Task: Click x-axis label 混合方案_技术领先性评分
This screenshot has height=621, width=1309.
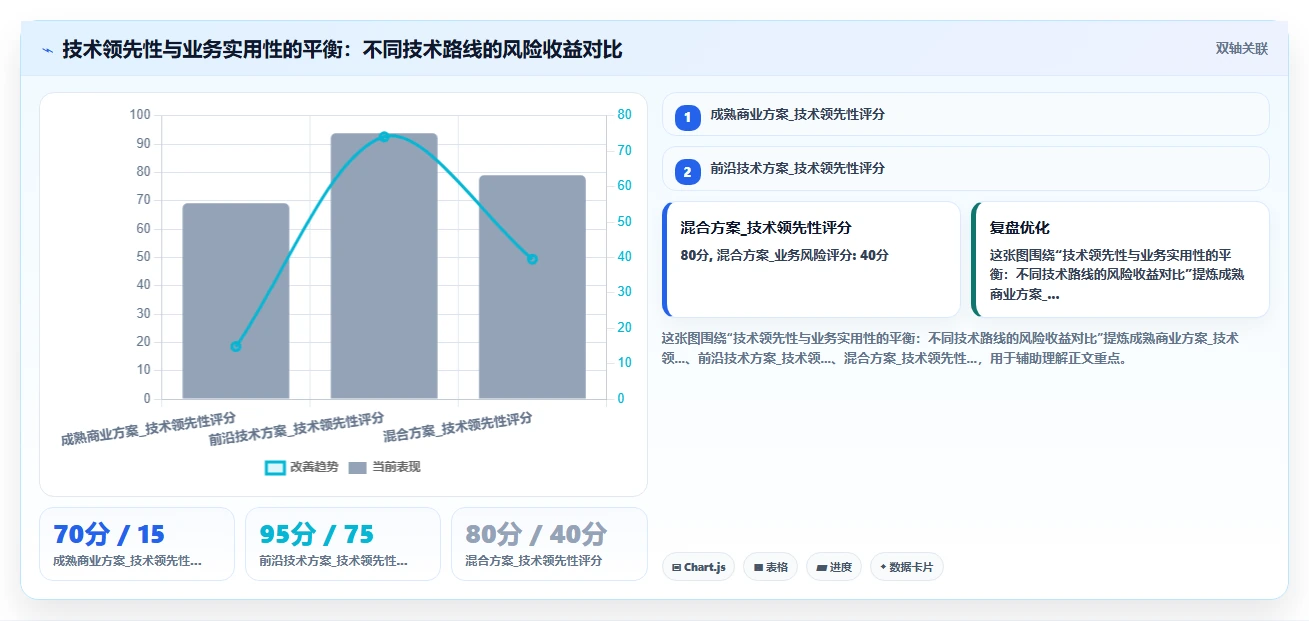Action: 458,427
